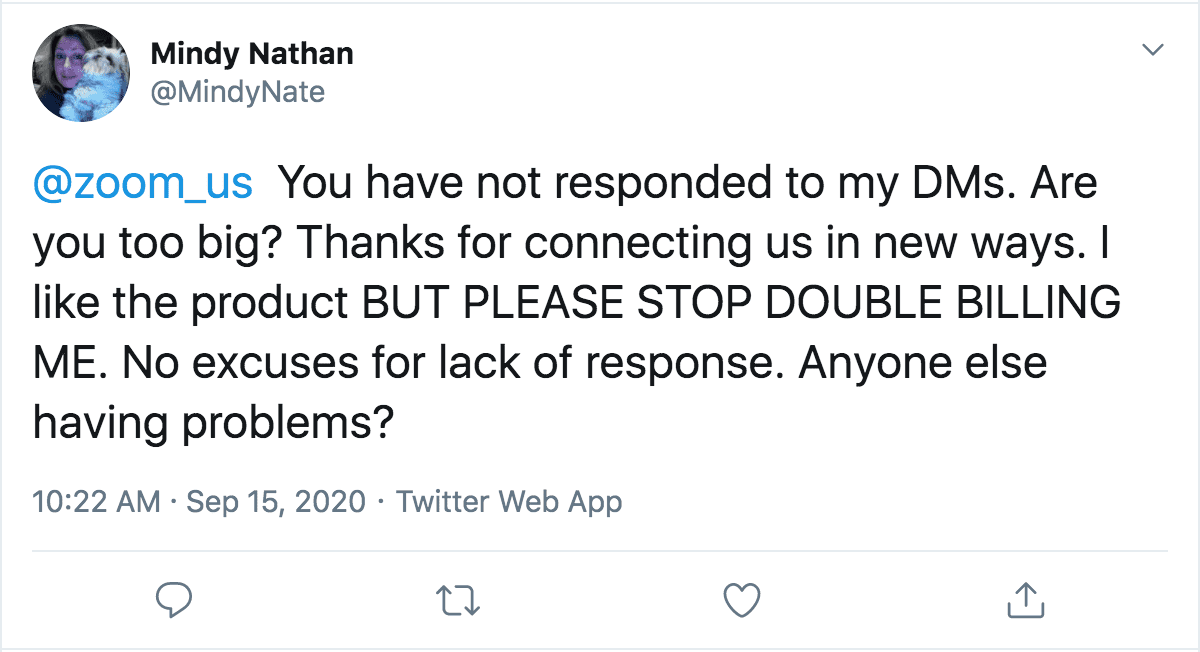Click the Mindy Nathan display name
This screenshot has height=652, width=1200.
(x=251, y=53)
